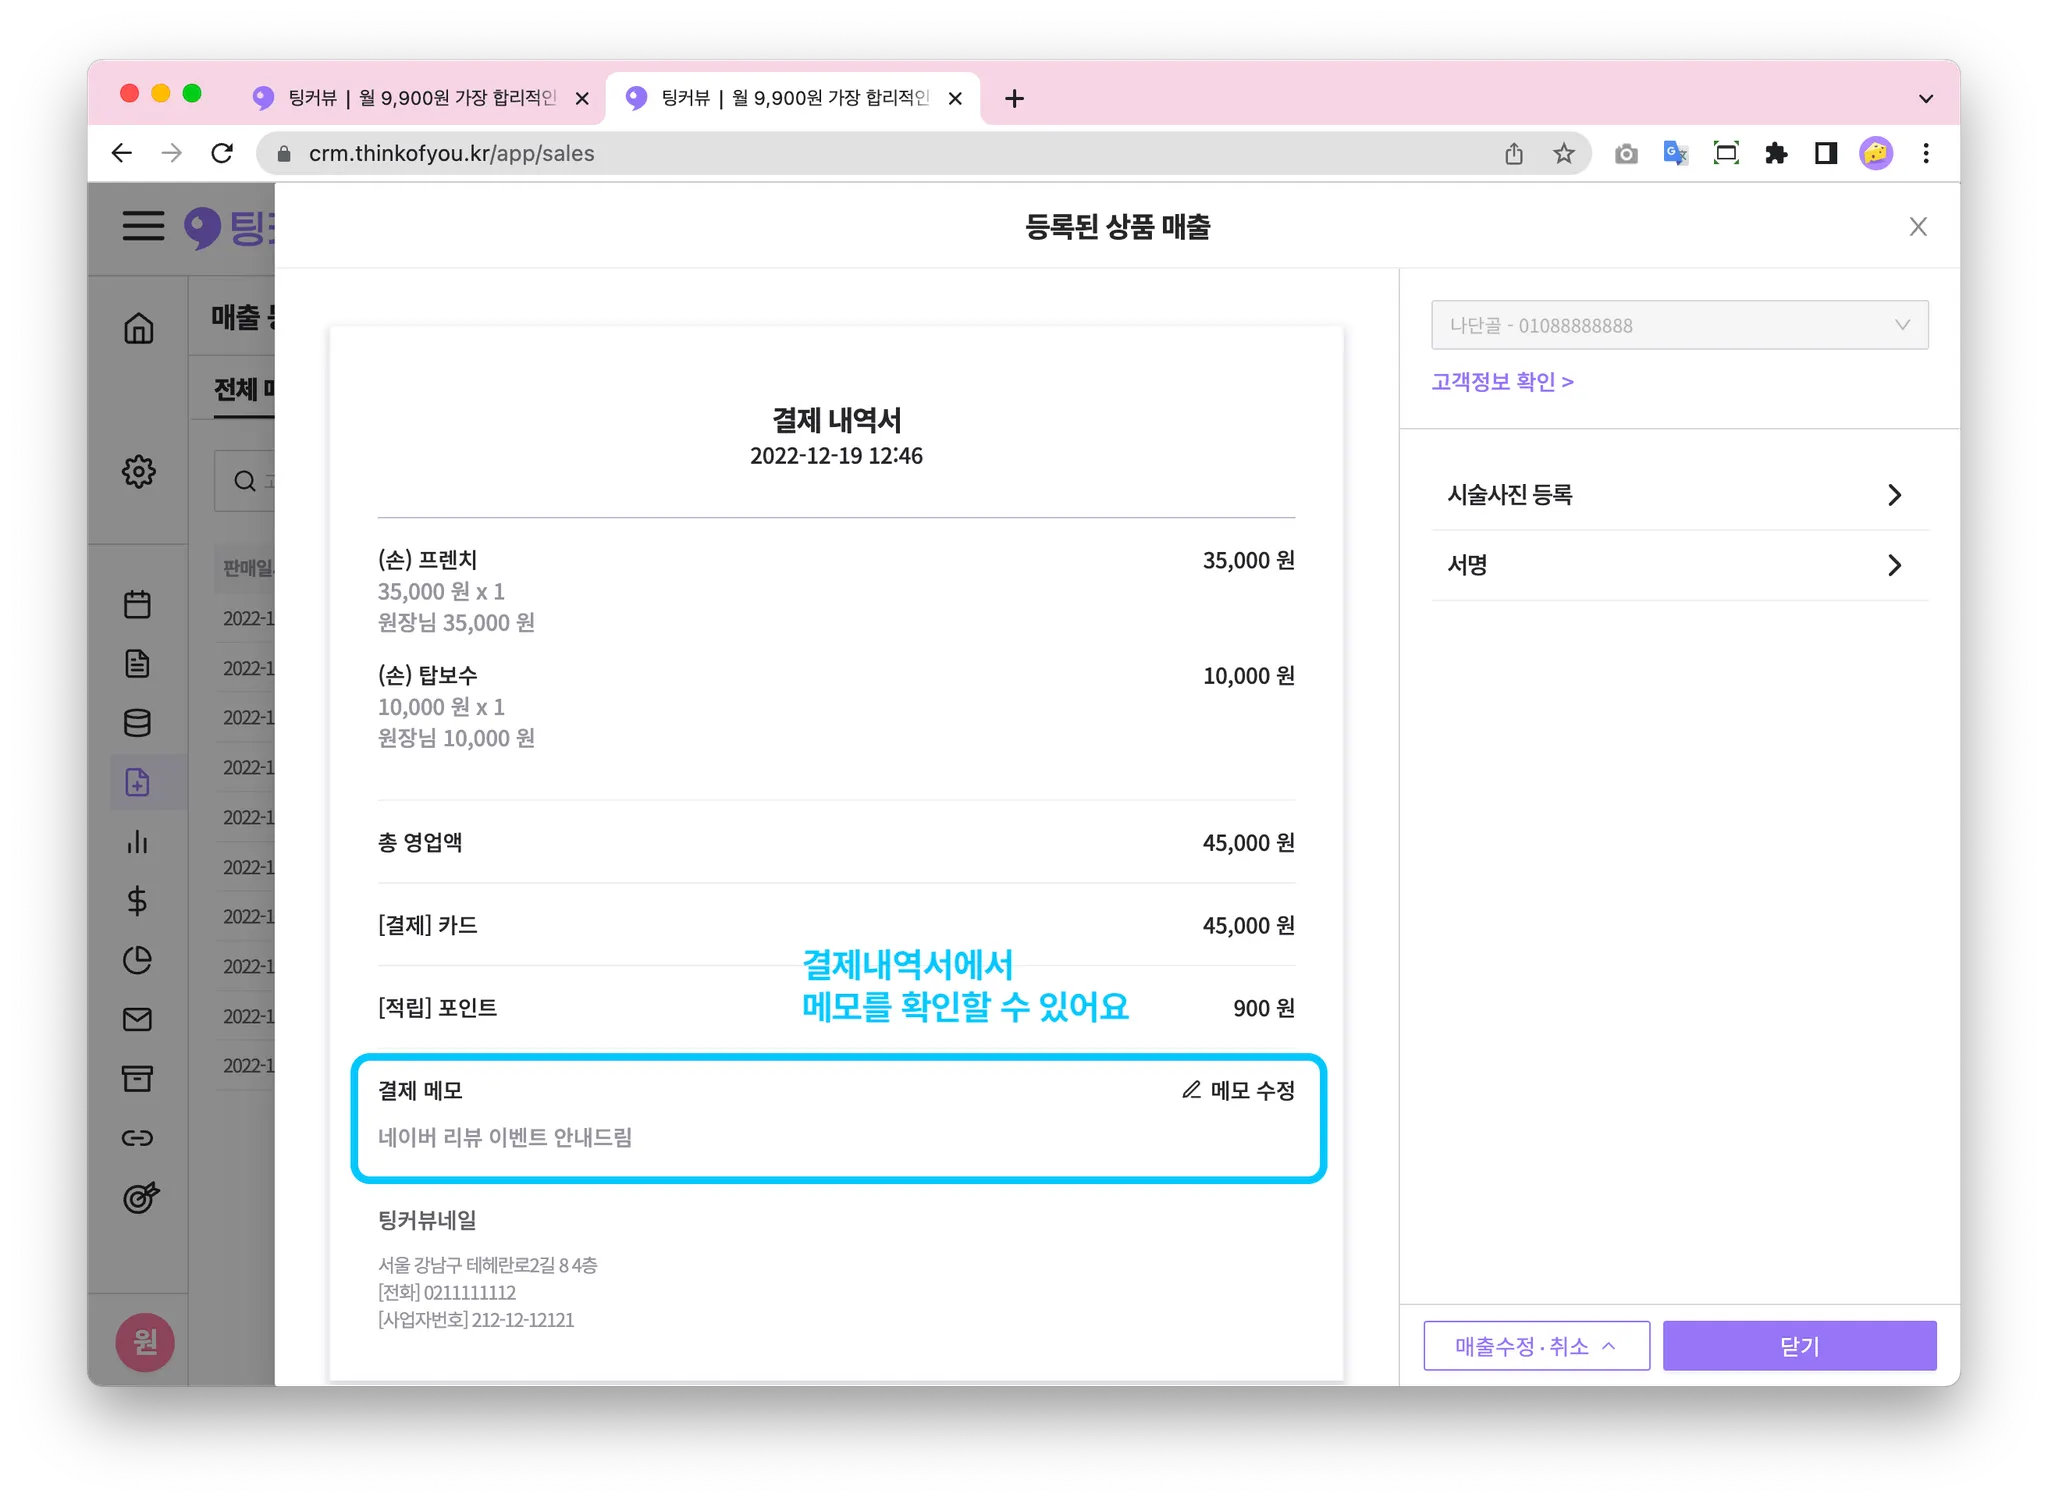Click the pencil icon next to 메모 수정
2048x1502 pixels.
pyautogui.click(x=1191, y=1090)
